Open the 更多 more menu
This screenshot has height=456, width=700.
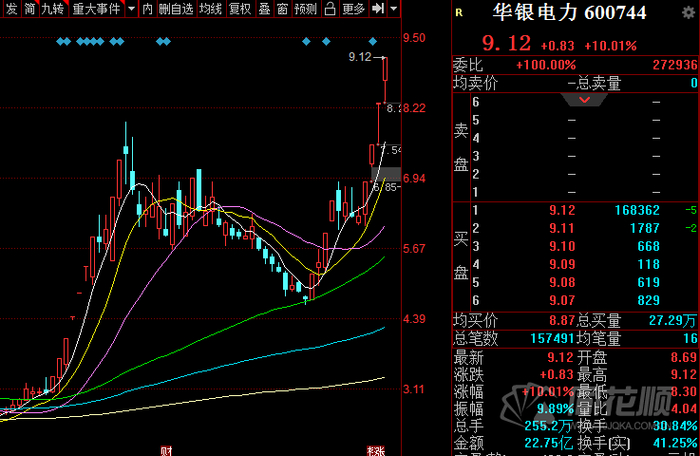click(x=353, y=8)
